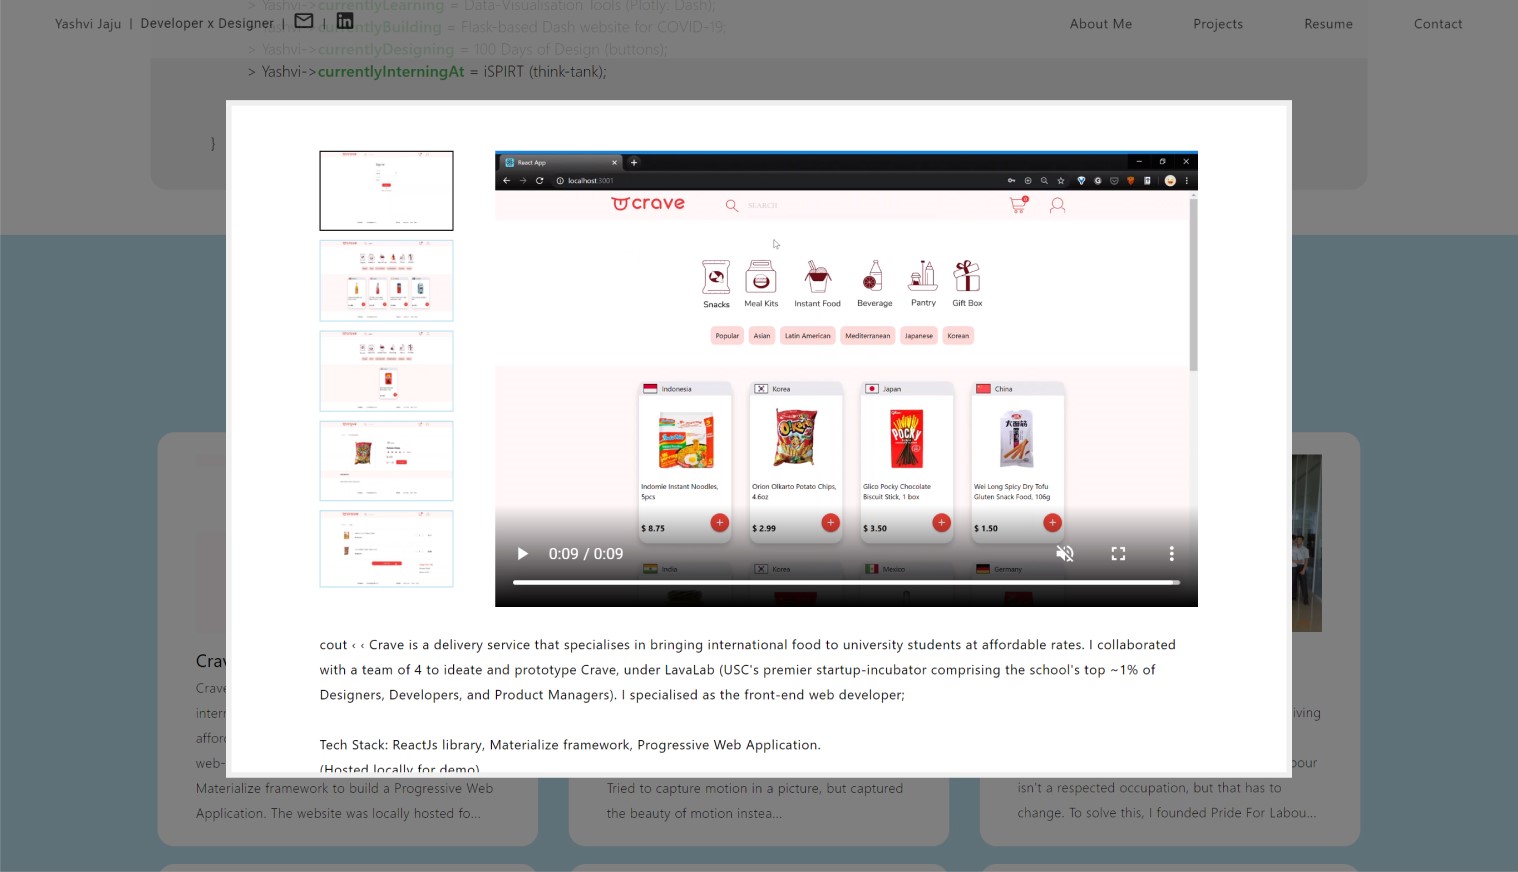Screen dimensions: 1518x872
Task: Click the recorded browser's reload icon
Action: point(539,181)
